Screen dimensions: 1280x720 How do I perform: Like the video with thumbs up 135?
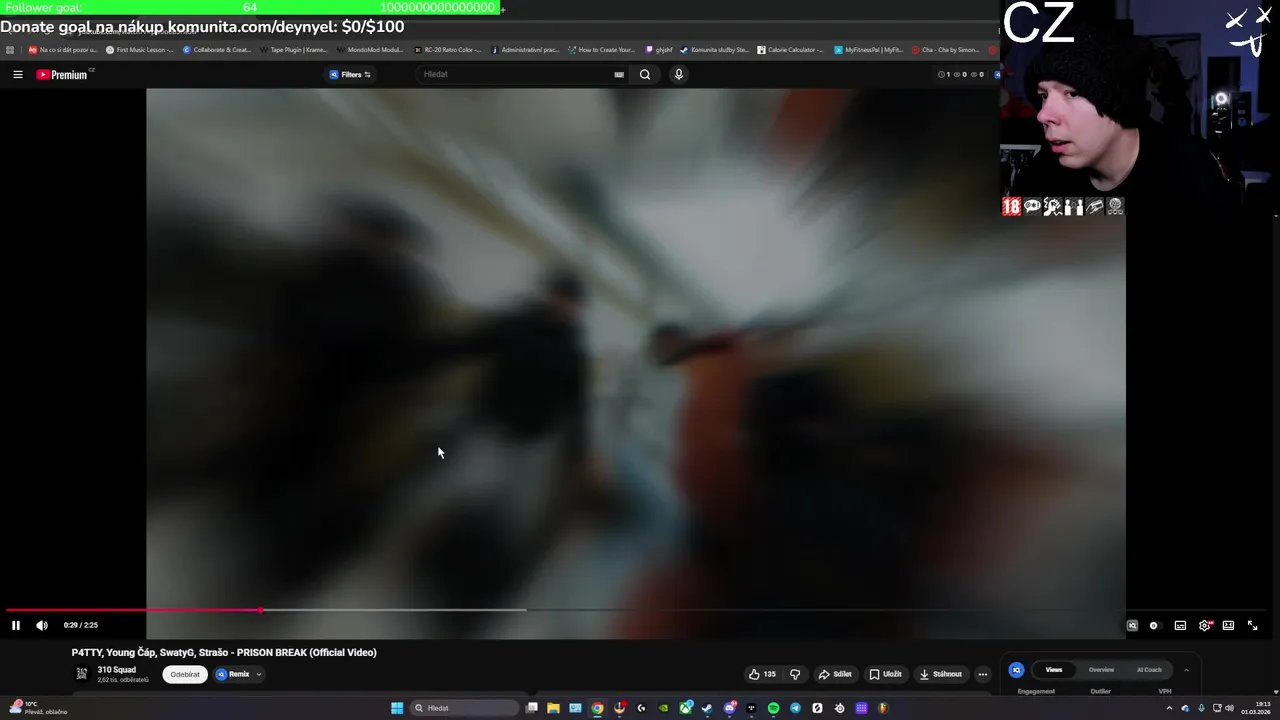(x=762, y=674)
